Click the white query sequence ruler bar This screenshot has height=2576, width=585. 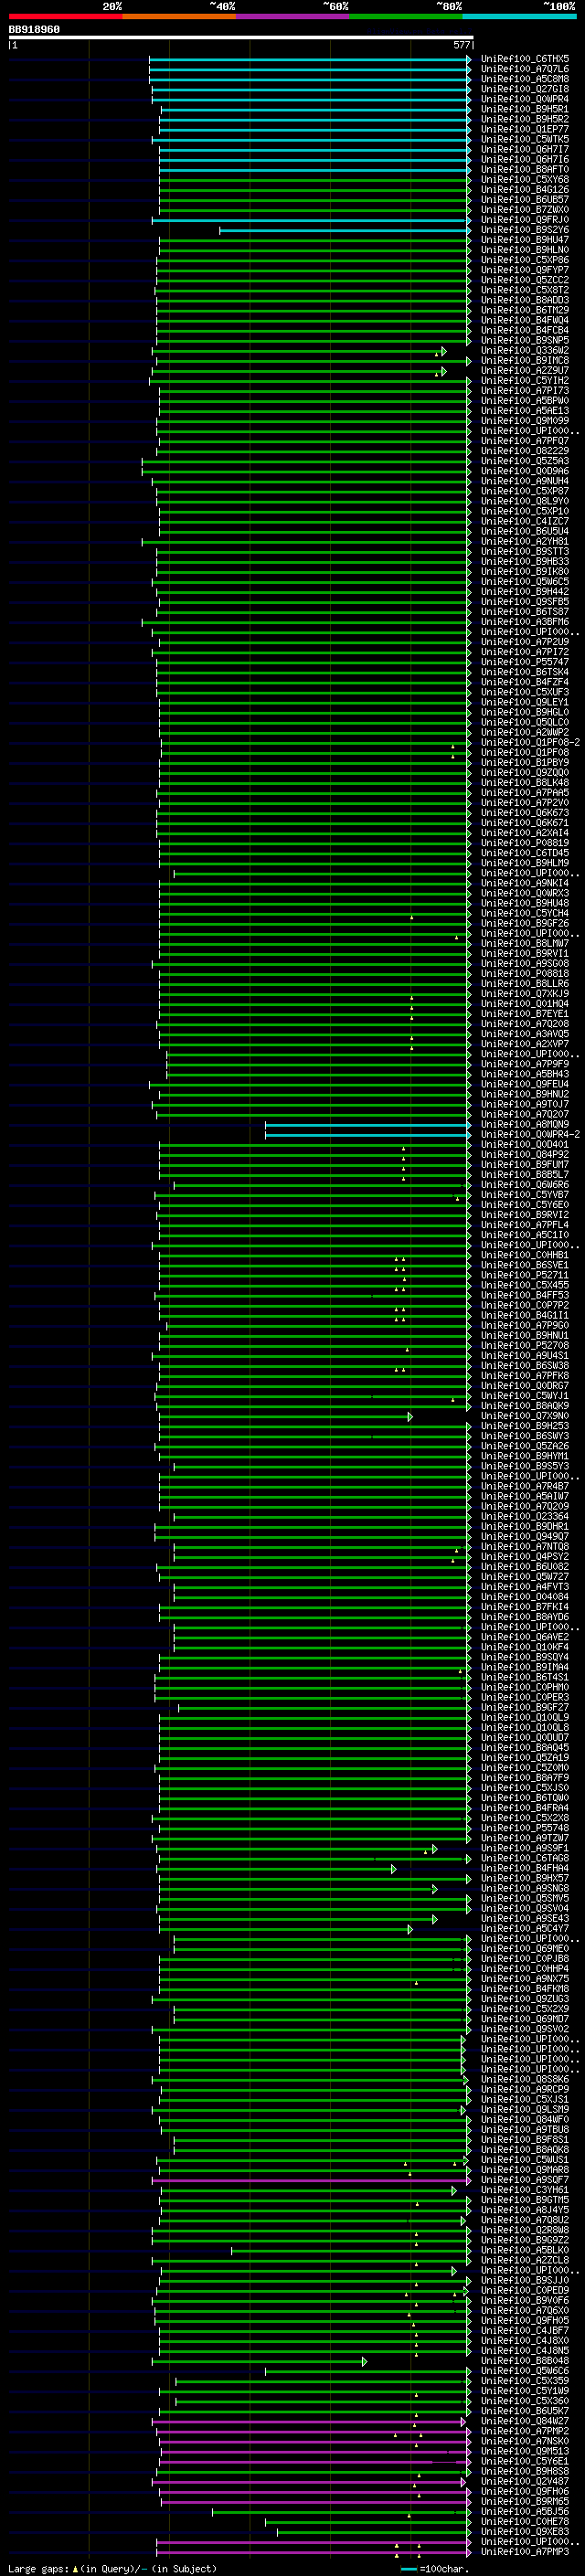coord(241,38)
